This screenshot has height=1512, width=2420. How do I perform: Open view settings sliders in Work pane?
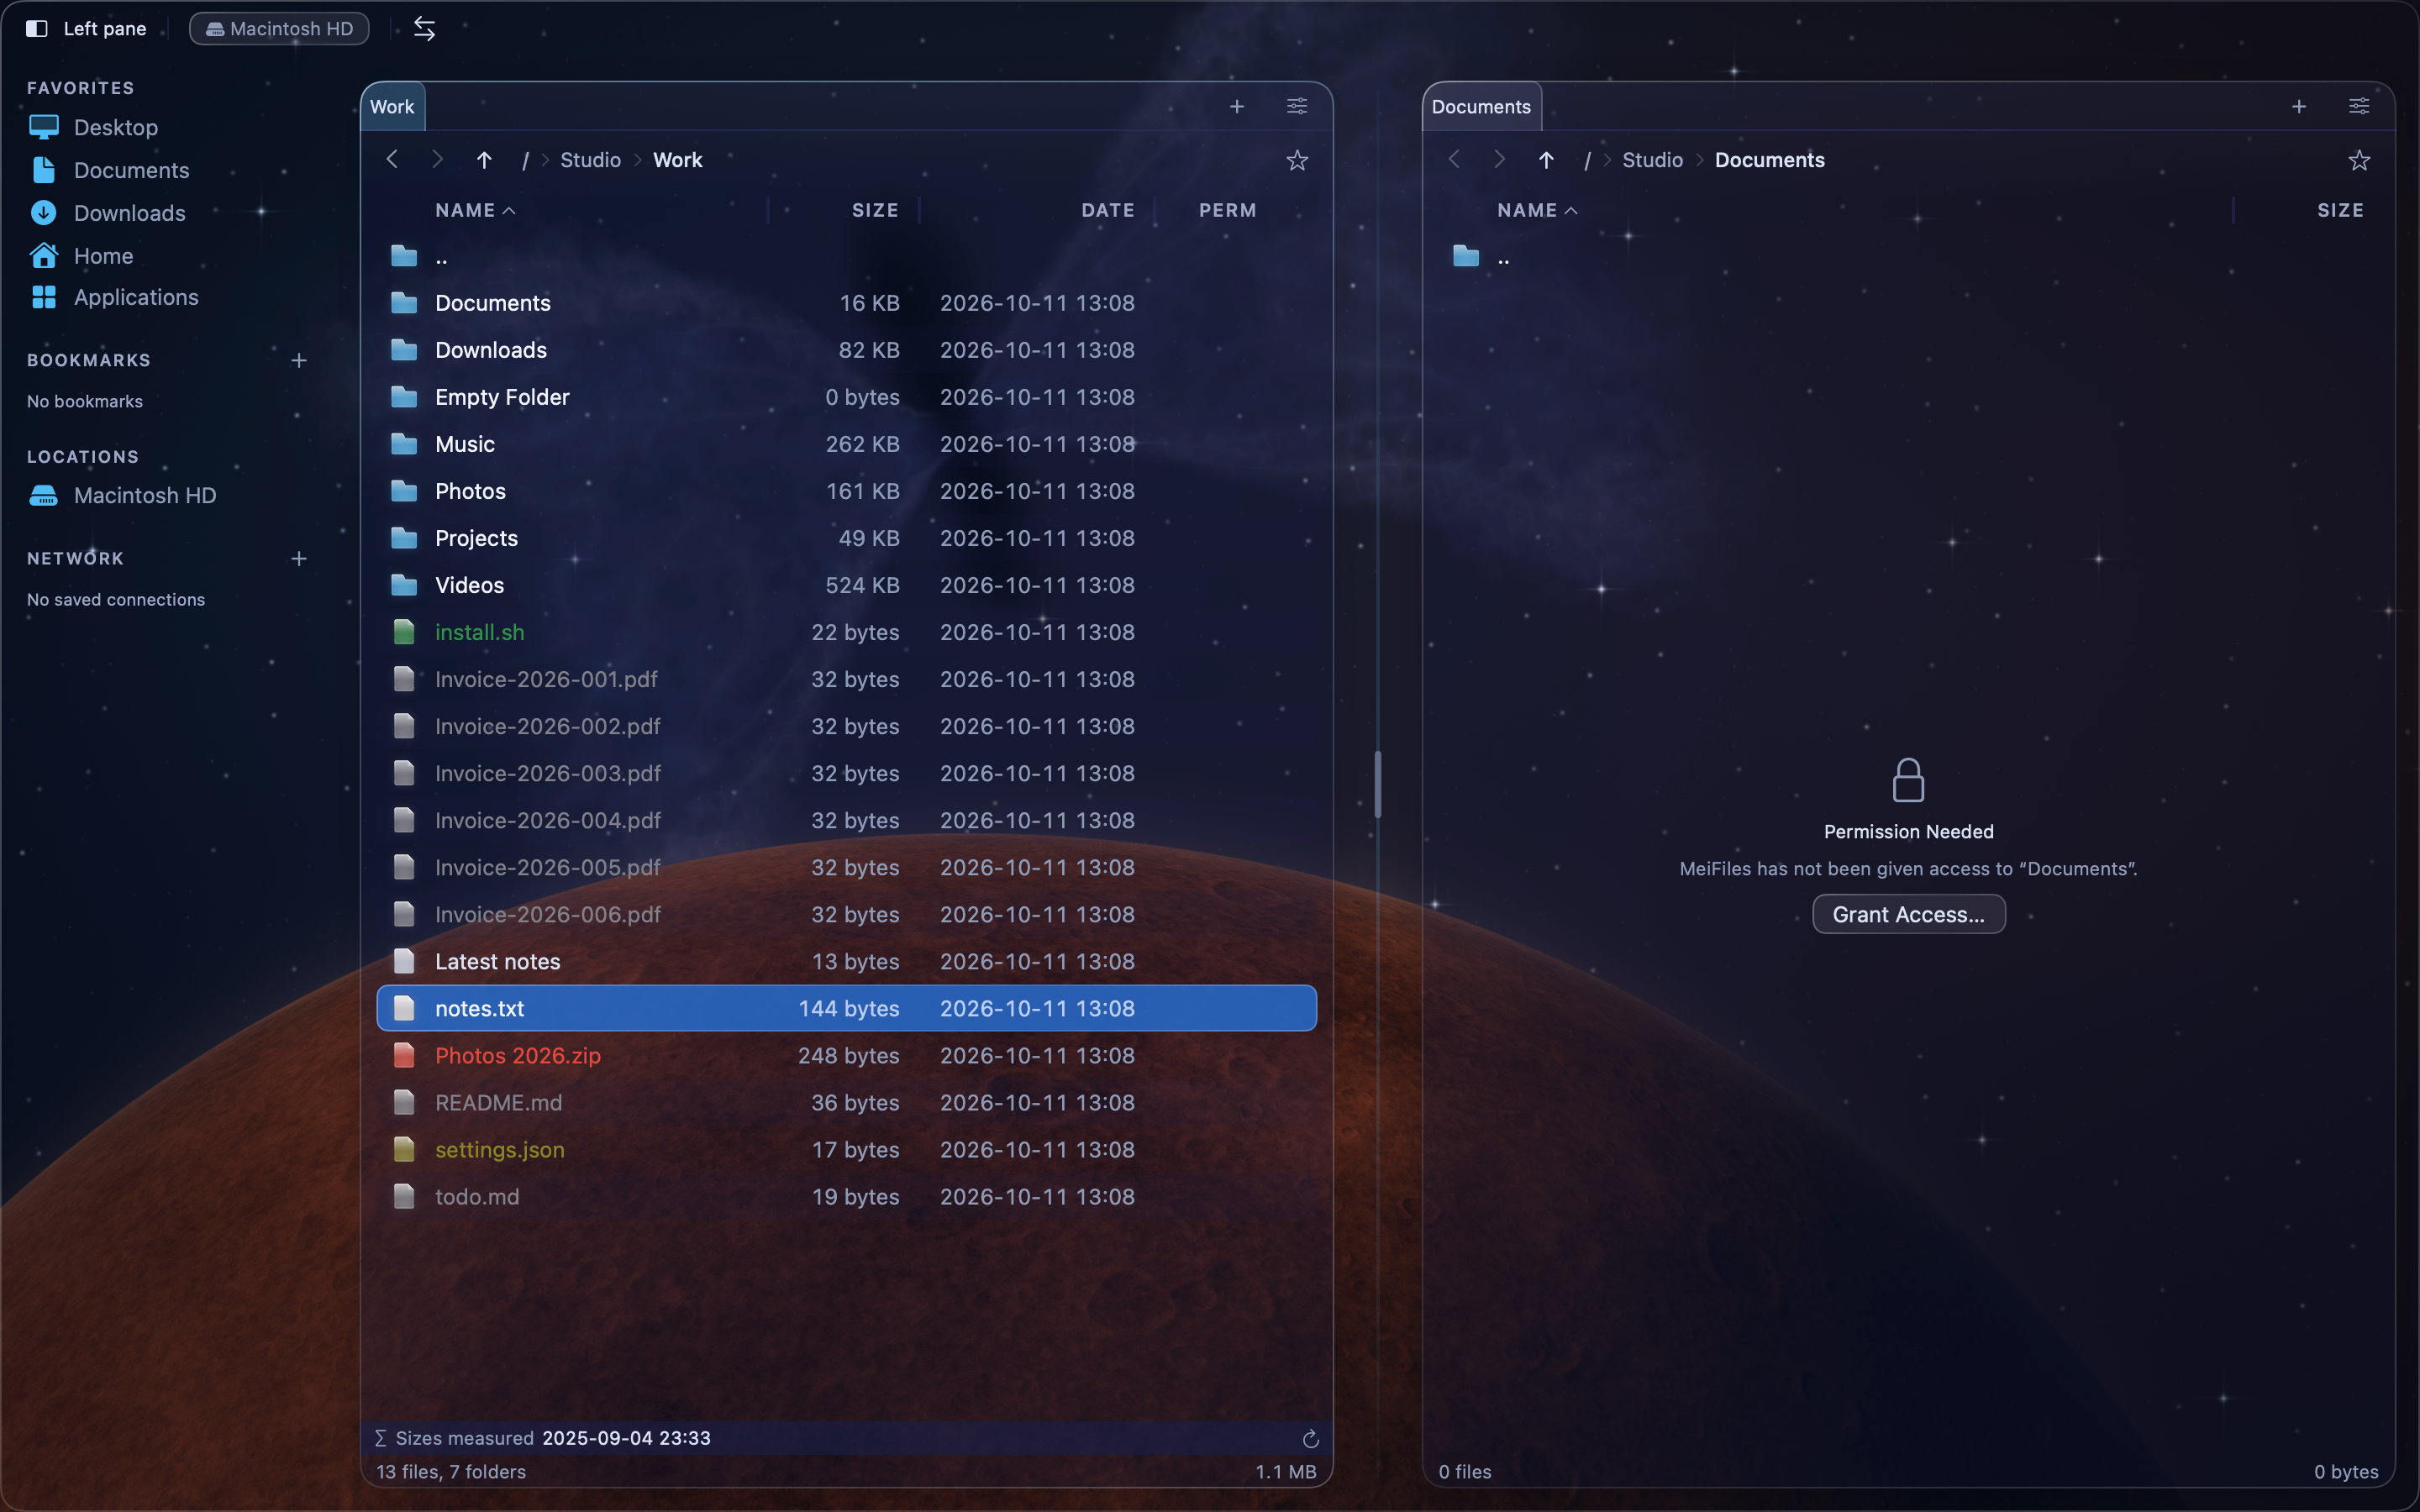point(1297,106)
